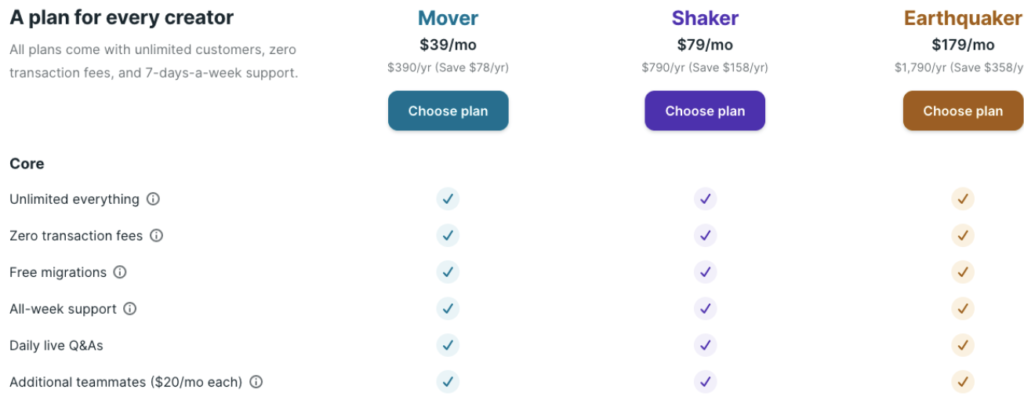This screenshot has width=1024, height=400.
Task: Click Mover checkmark for Daily live Q&As
Action: 448,345
